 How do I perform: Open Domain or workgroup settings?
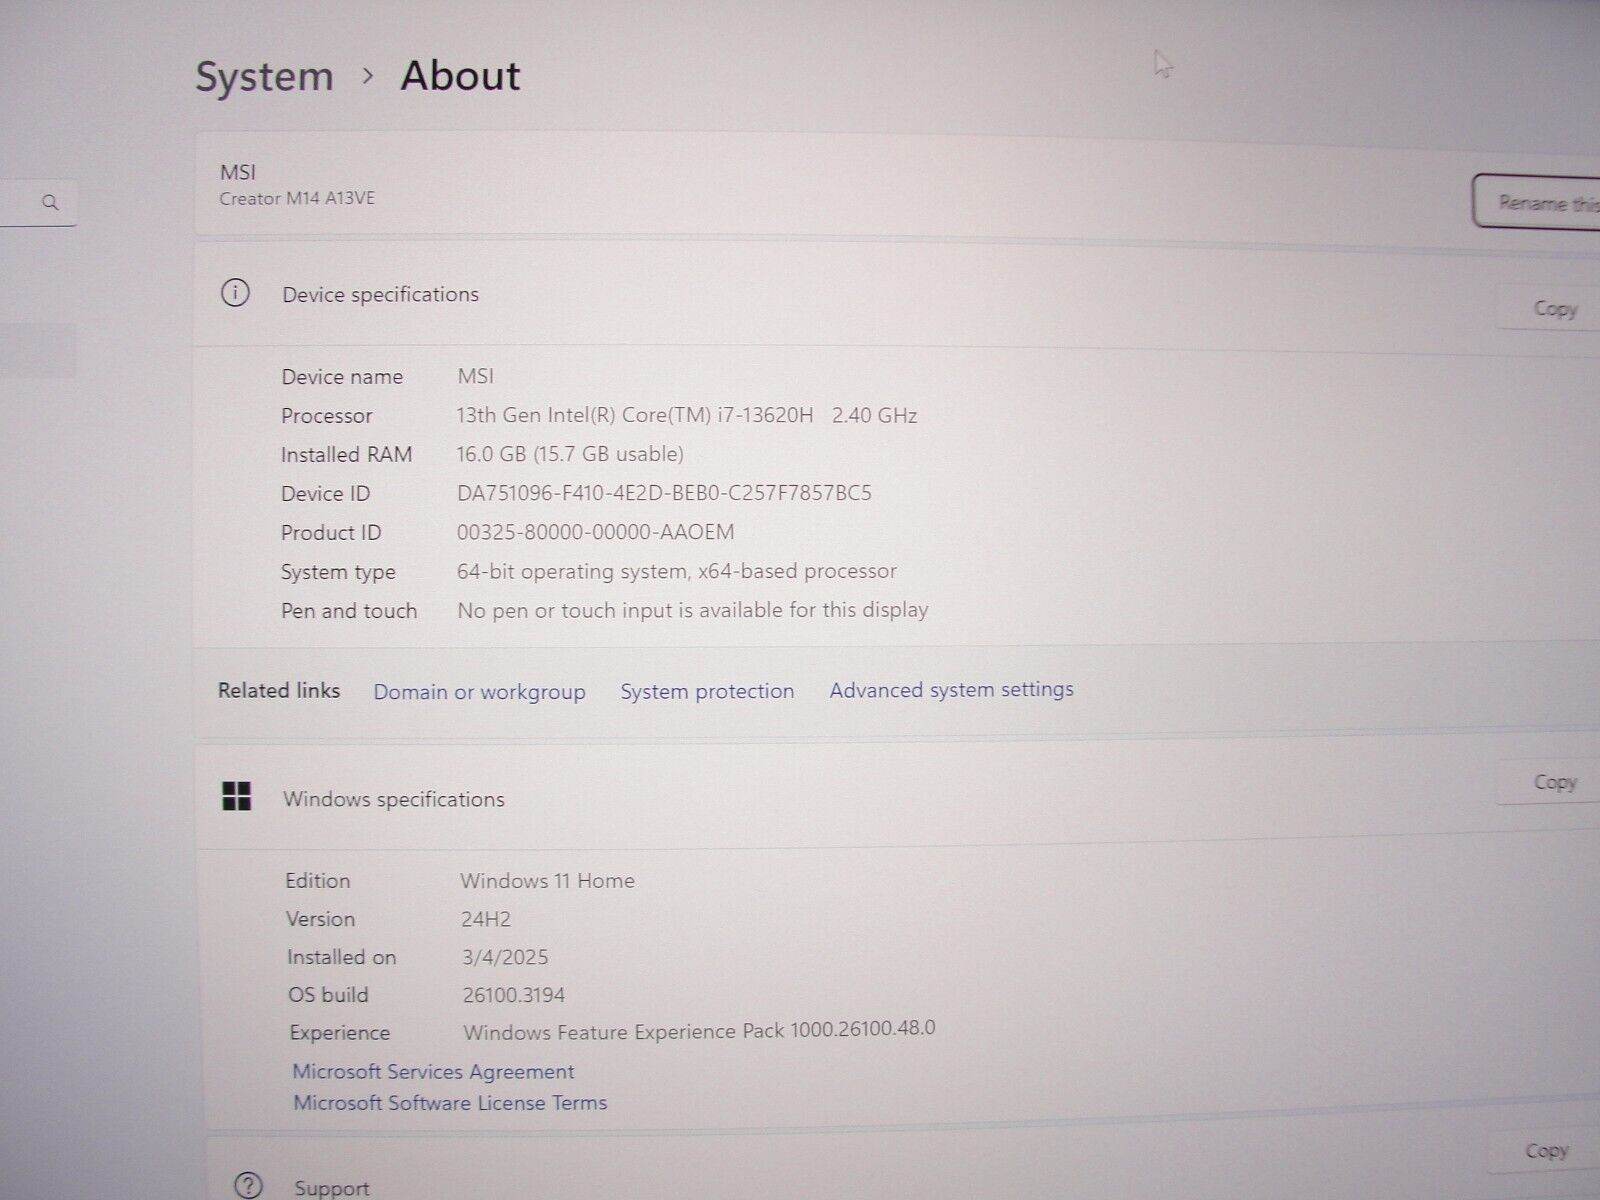[479, 691]
